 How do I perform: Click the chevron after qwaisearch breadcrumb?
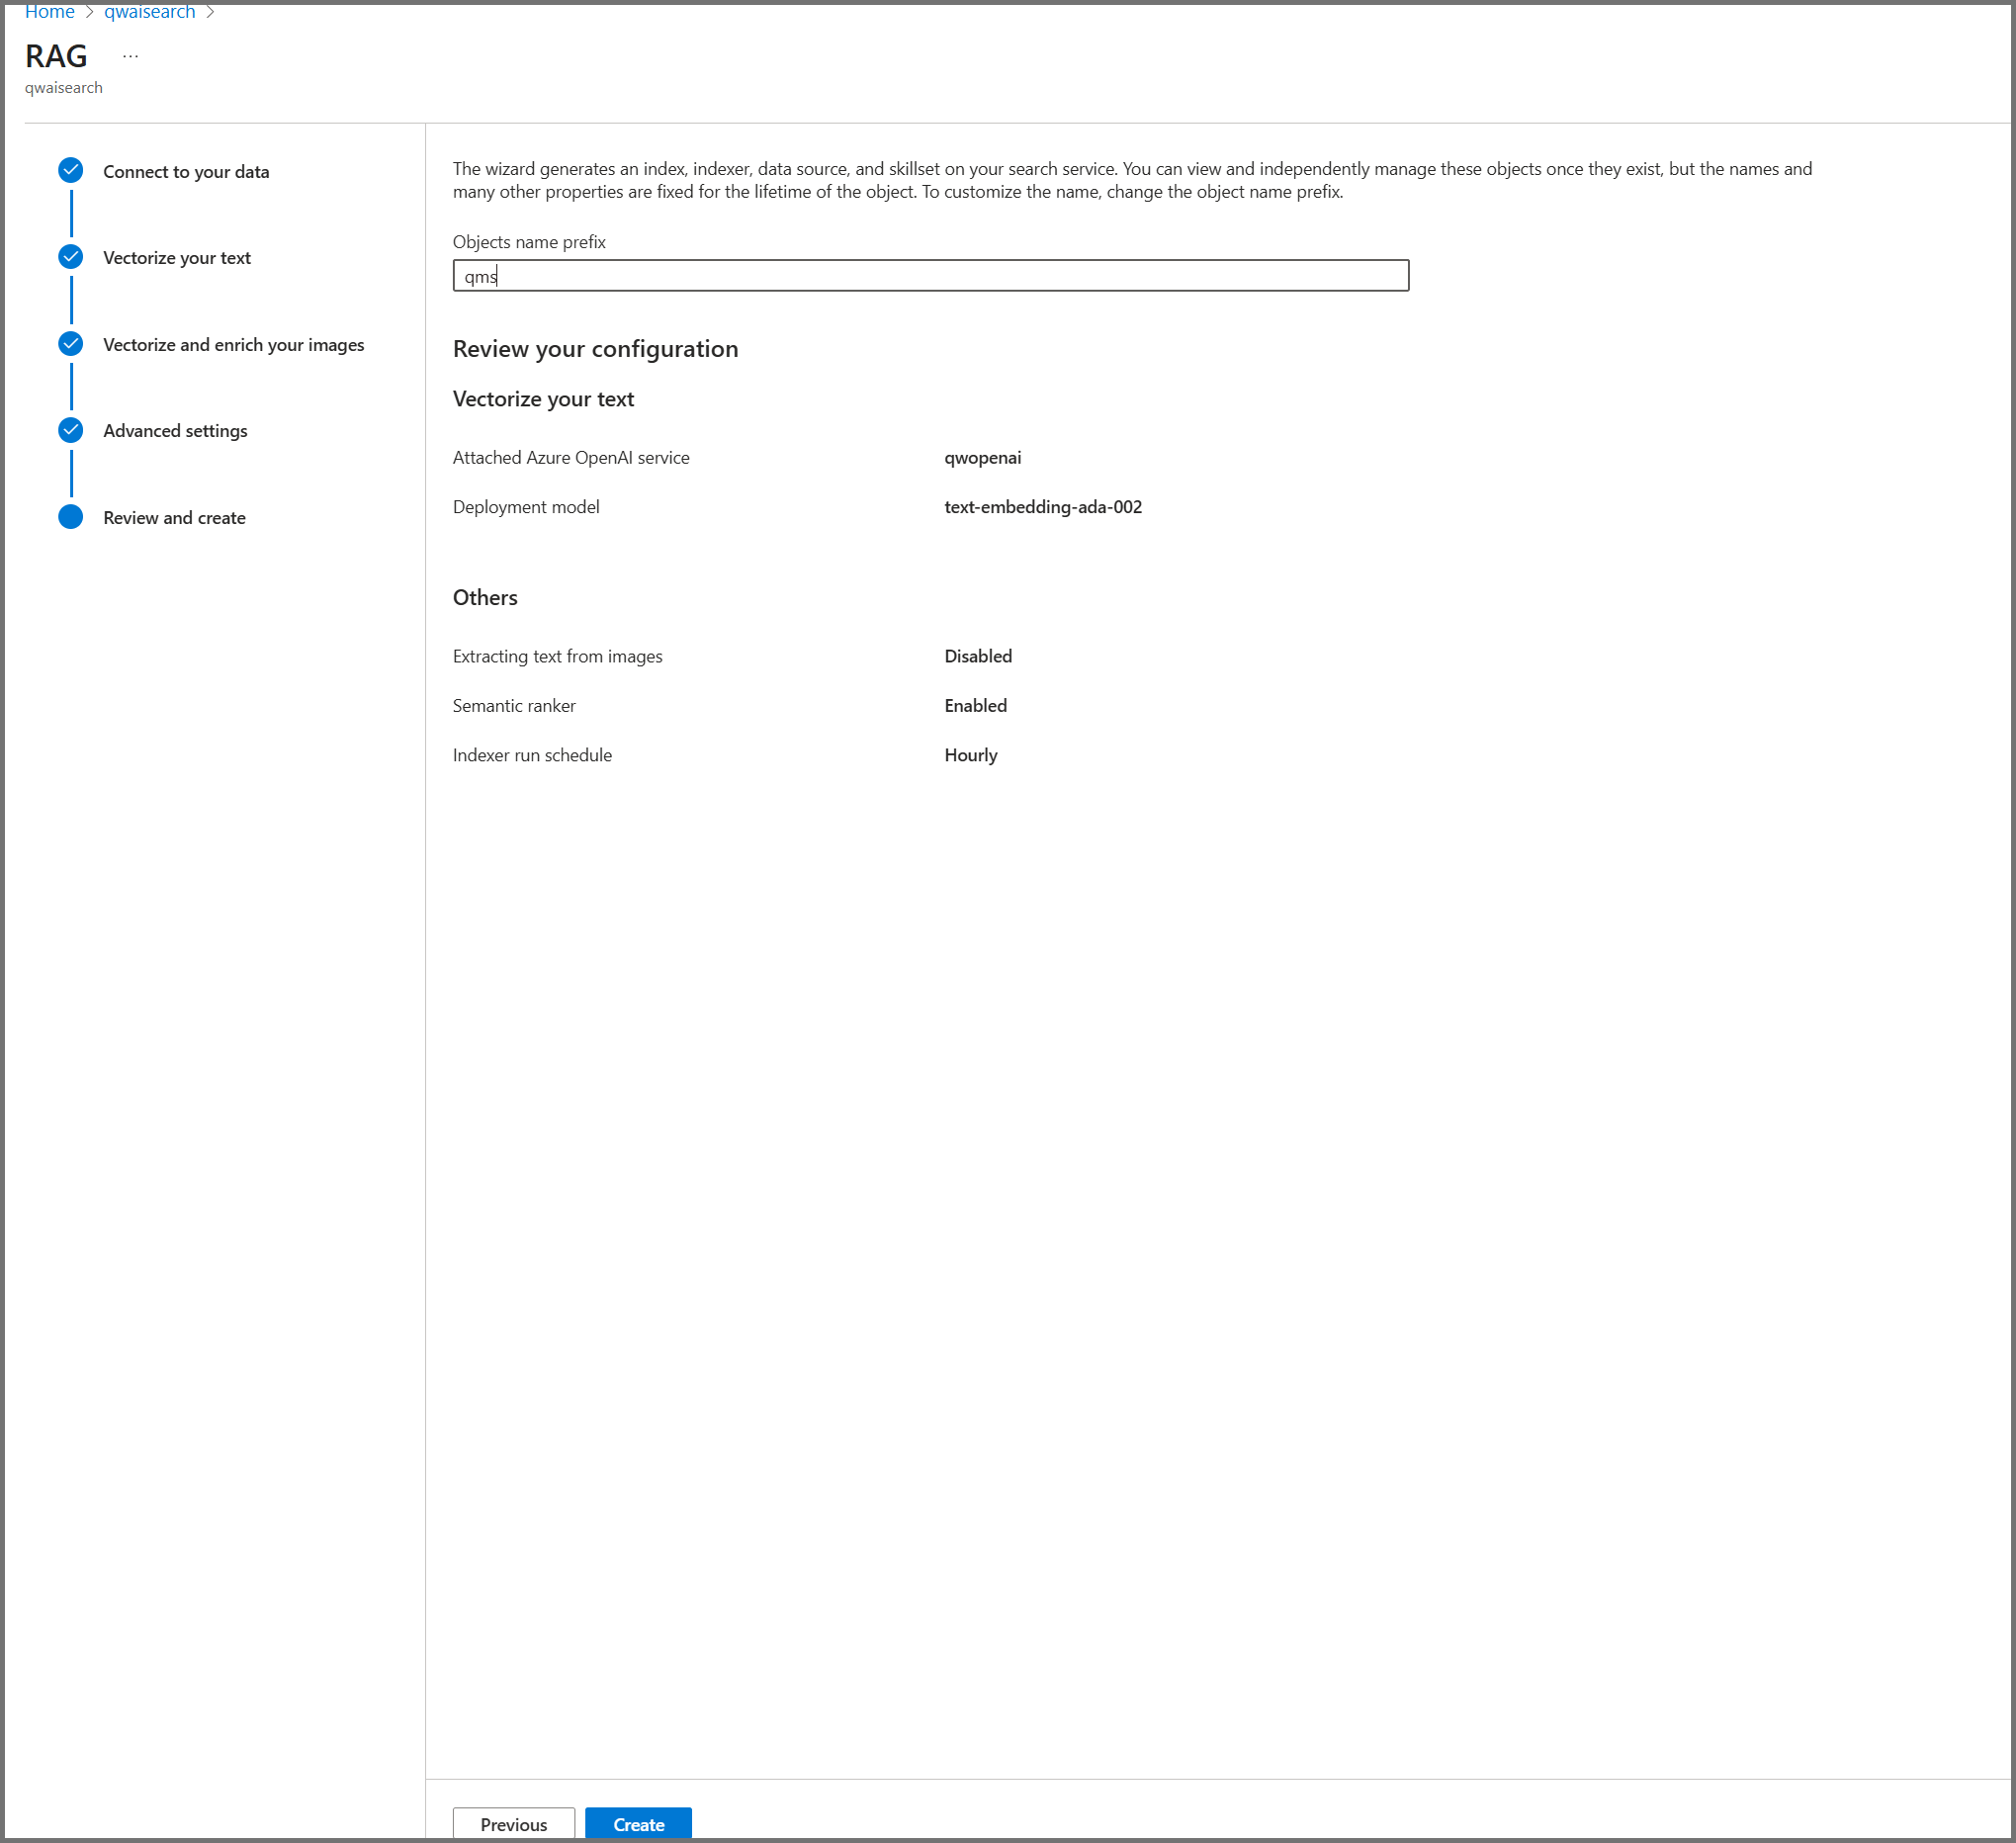pos(210,12)
